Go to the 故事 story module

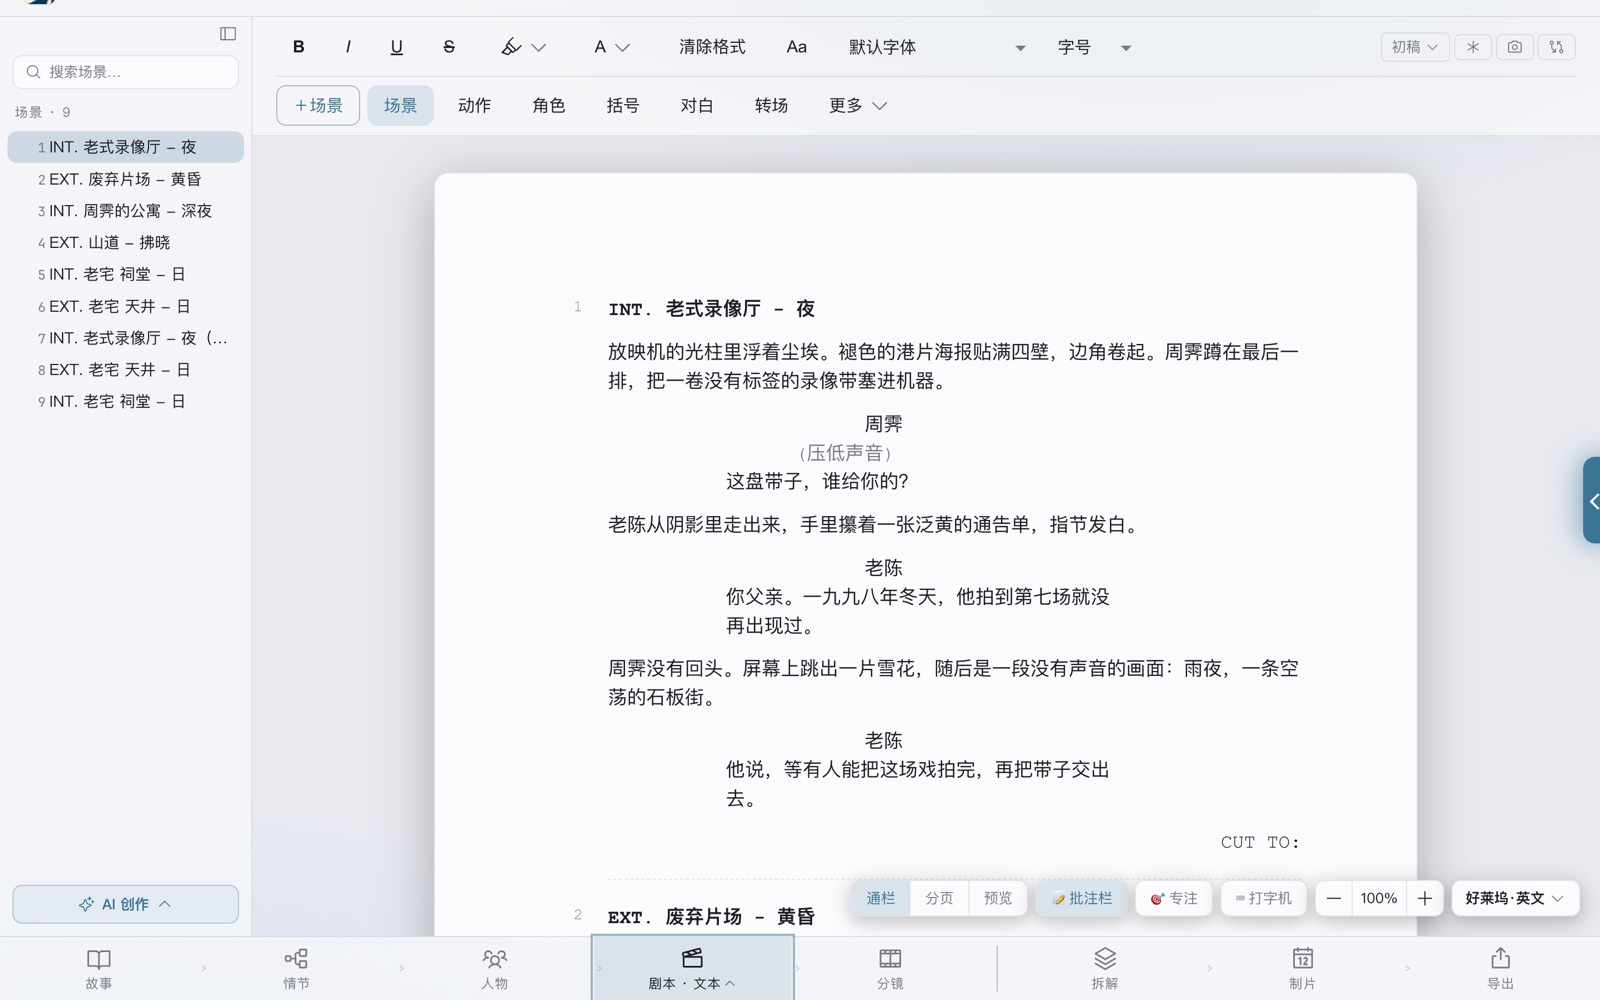[x=99, y=969]
